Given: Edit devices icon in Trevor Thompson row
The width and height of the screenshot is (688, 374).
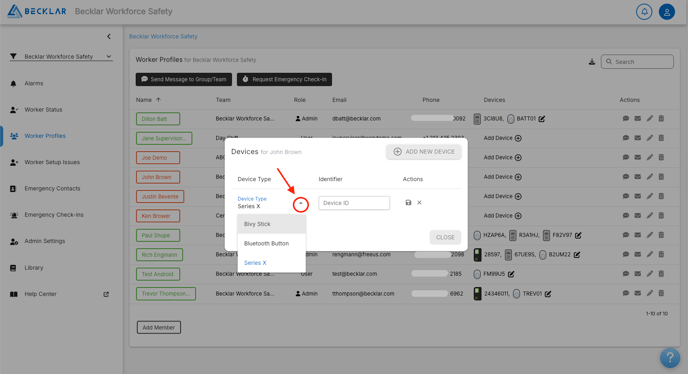Looking at the screenshot, I should coord(548,294).
